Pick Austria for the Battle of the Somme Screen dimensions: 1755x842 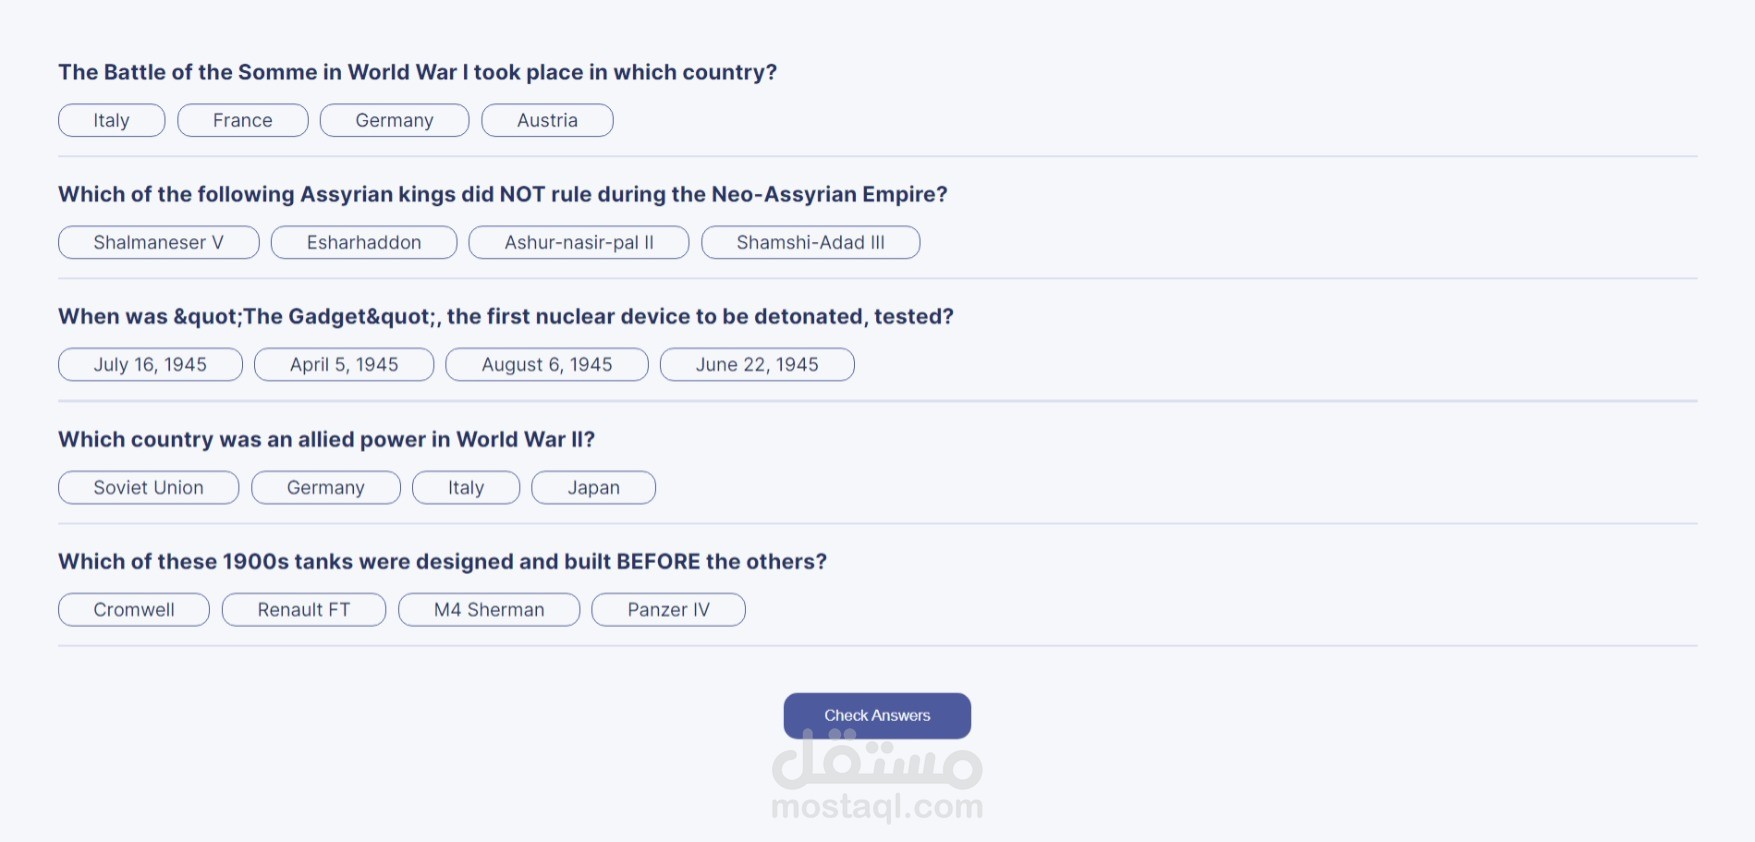(x=547, y=120)
